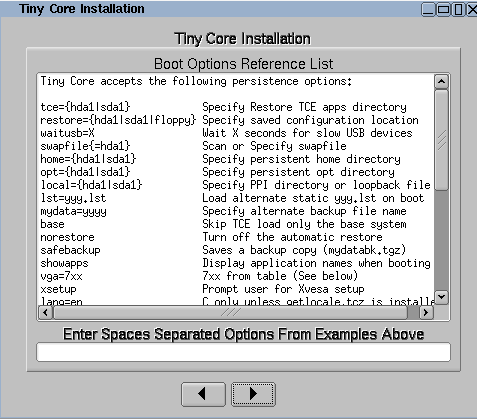The image size is (477, 419).
Task: Click 'Tiny Core accepts the following persistence options' line
Action: pyautogui.click(x=196, y=81)
